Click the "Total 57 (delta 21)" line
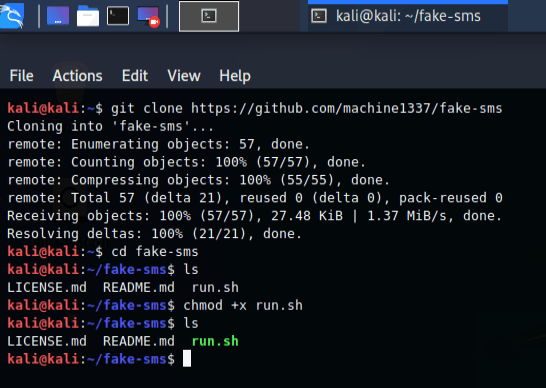Viewport: 546px width, 388px height. click(255, 198)
